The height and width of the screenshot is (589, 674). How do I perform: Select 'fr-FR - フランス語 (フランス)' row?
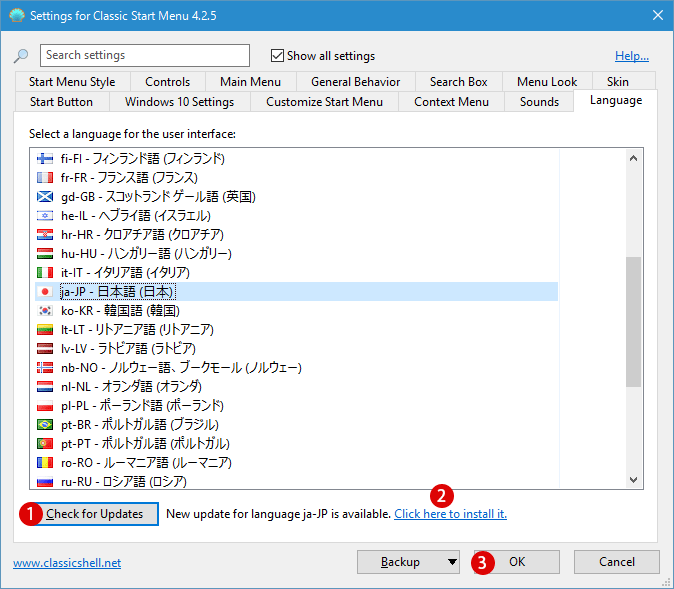pyautogui.click(x=297, y=178)
